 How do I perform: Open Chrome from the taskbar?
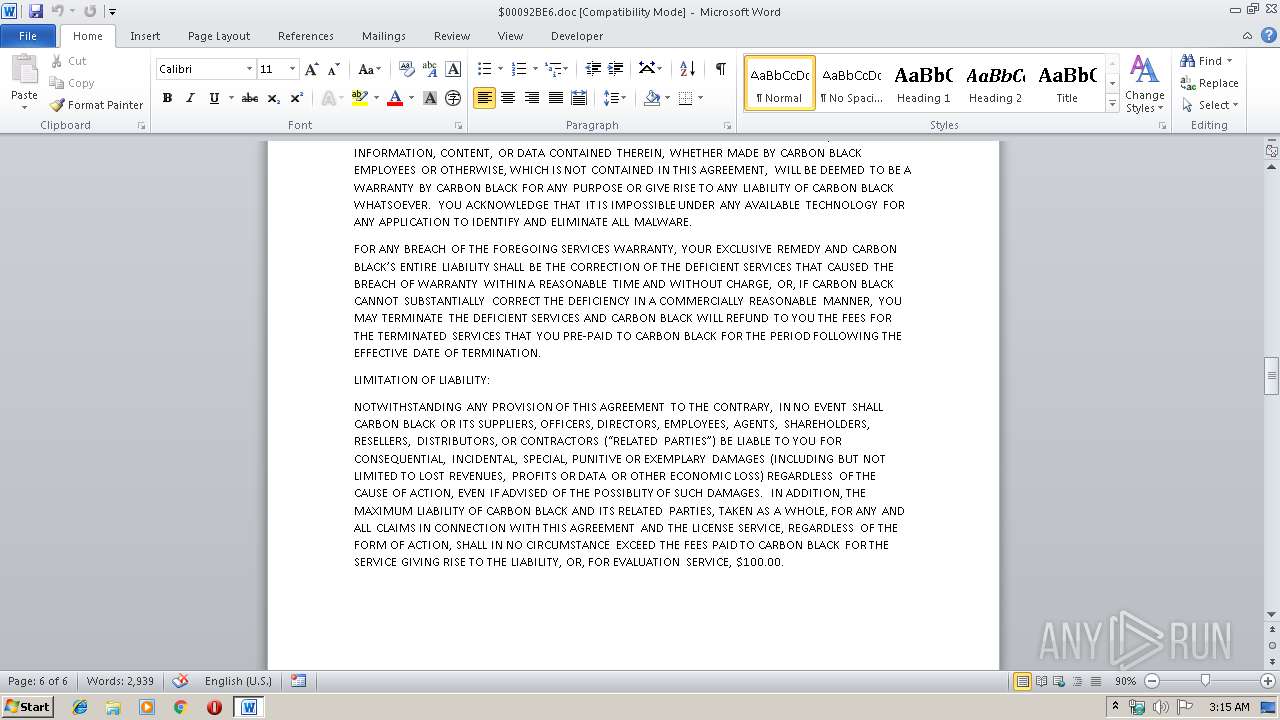click(180, 707)
